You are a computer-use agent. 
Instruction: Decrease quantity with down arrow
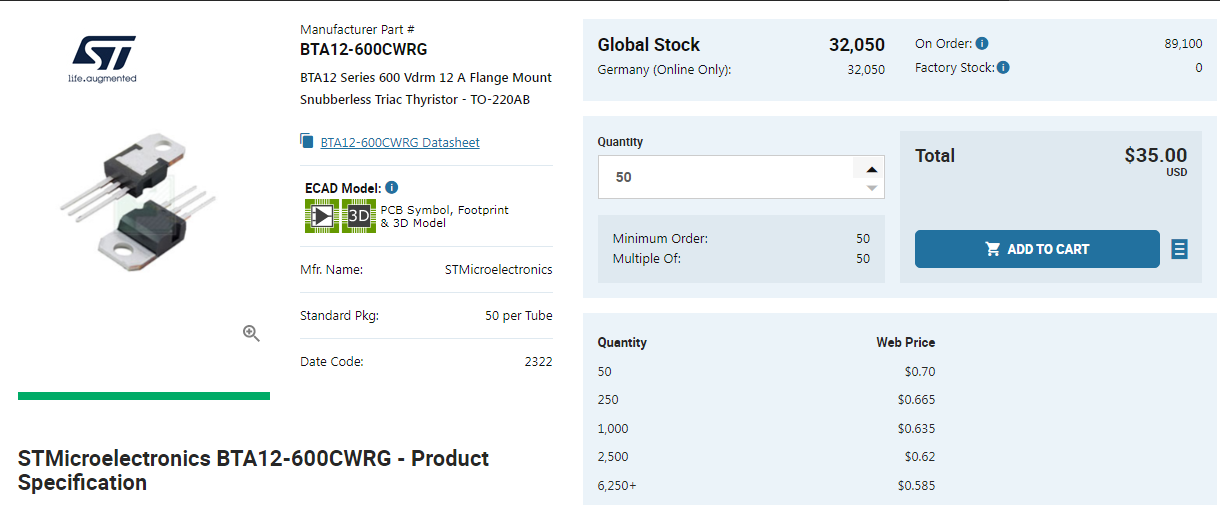click(x=872, y=187)
